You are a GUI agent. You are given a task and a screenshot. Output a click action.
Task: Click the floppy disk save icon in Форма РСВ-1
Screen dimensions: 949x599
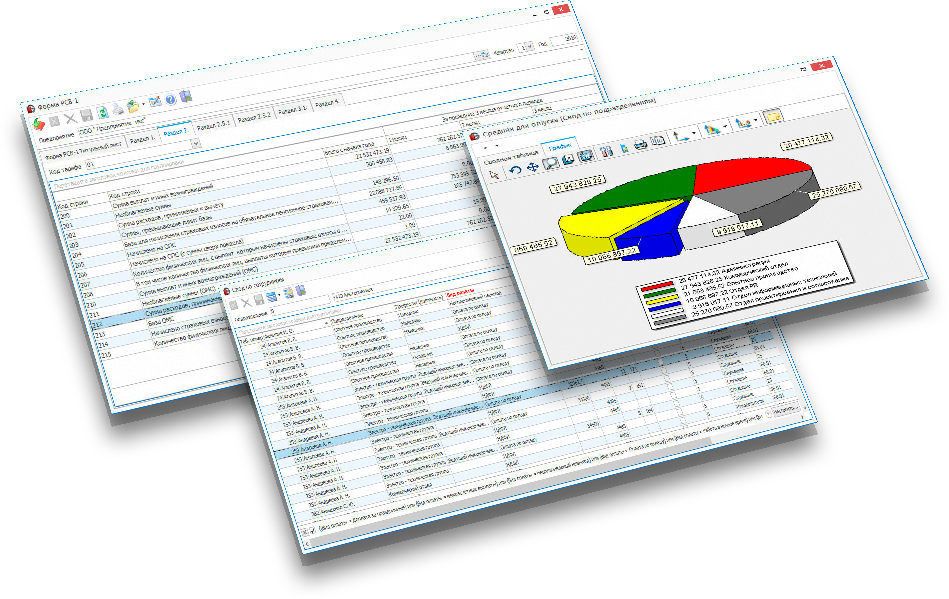pos(86,114)
